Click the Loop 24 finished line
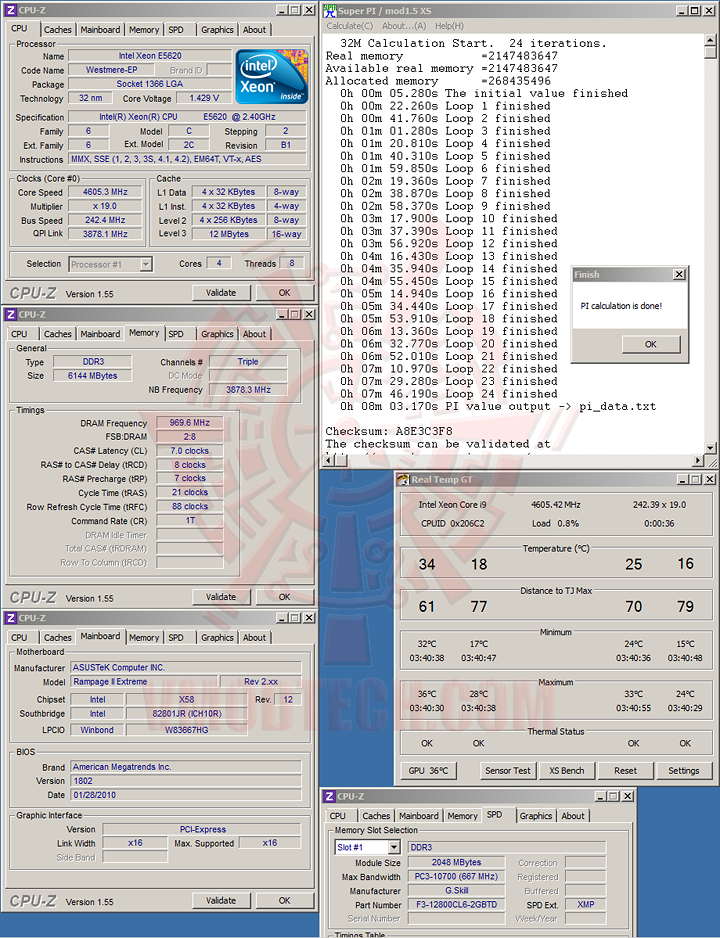Screen dimensions: 720x938 coord(449,394)
